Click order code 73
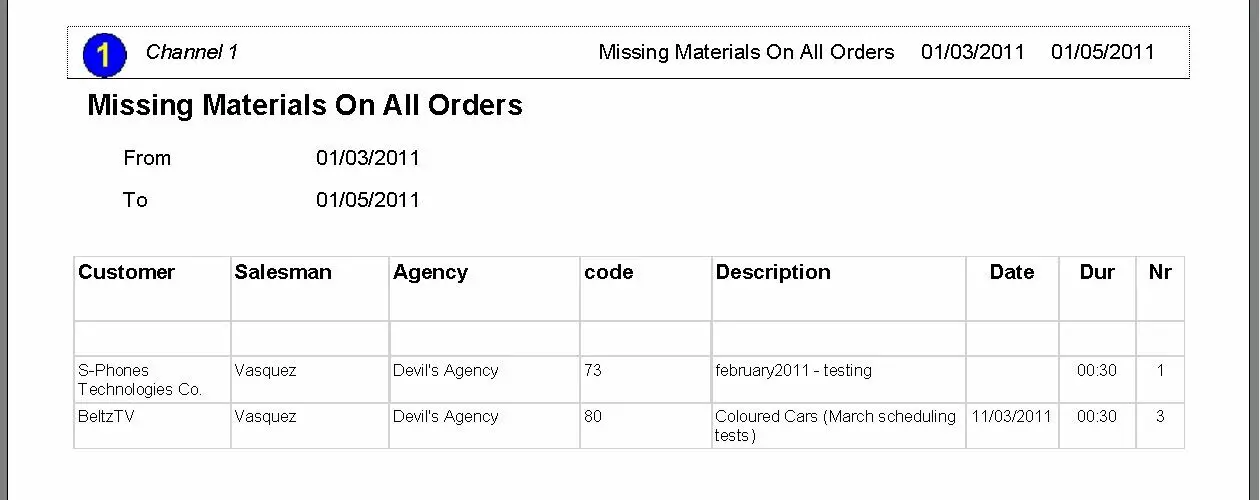This screenshot has height=500, width=1260. pos(593,370)
